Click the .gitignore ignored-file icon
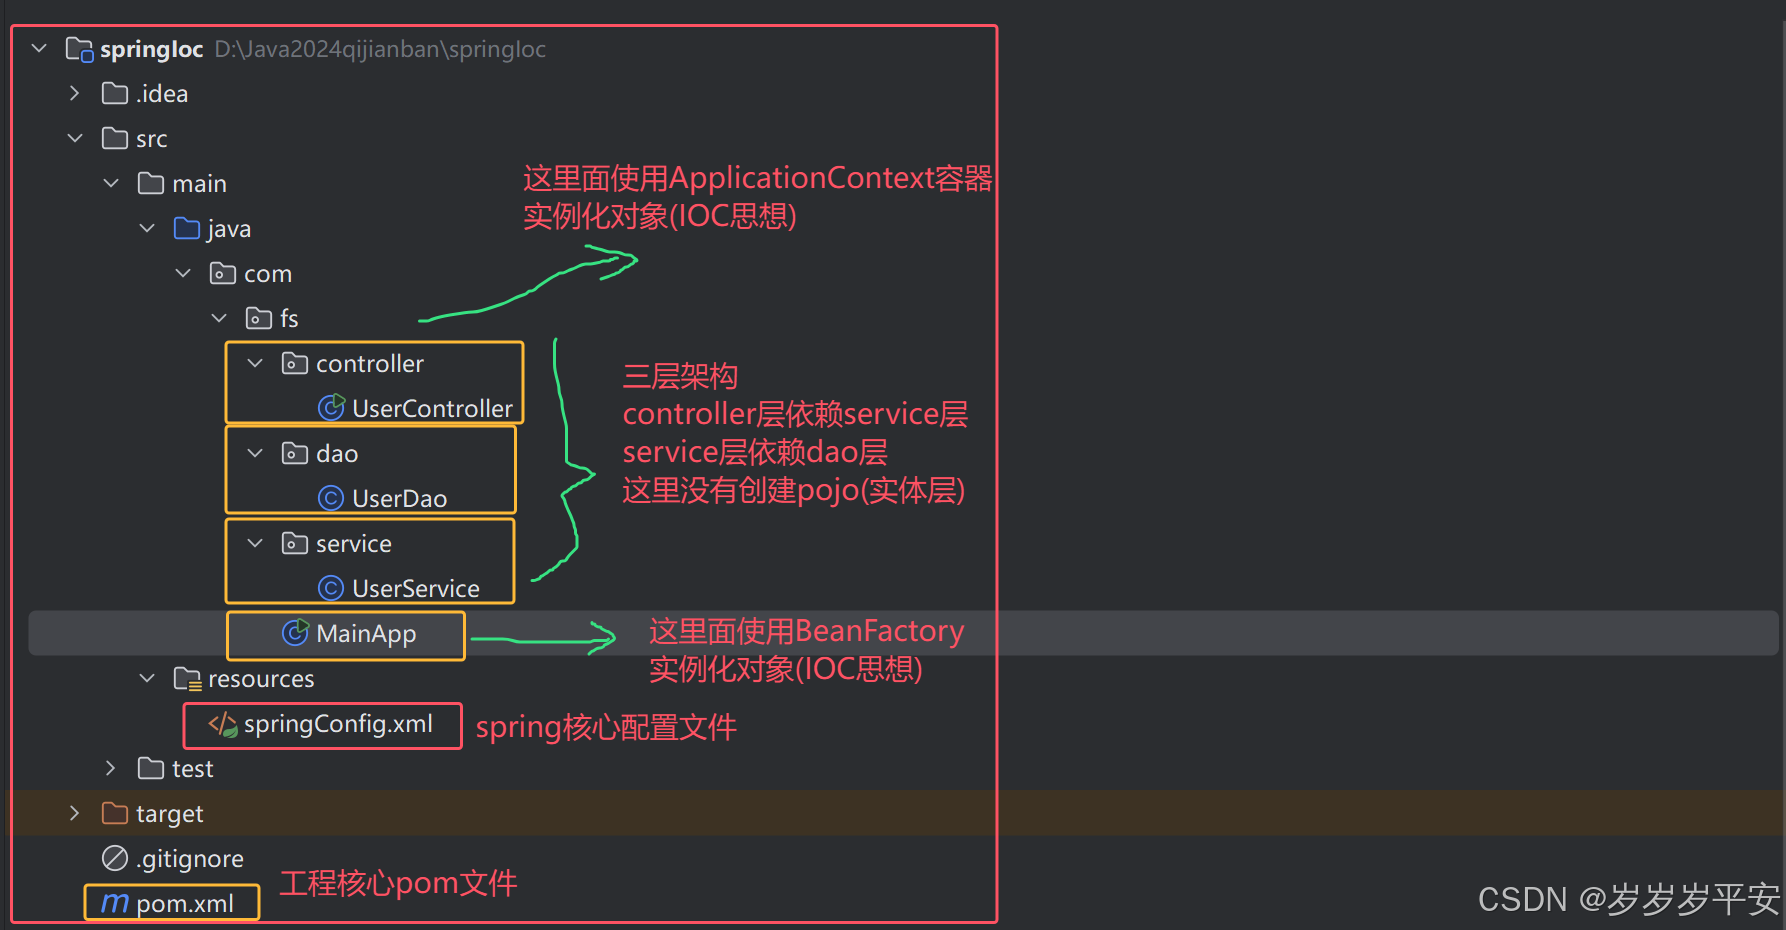This screenshot has height=930, width=1786. (x=113, y=858)
